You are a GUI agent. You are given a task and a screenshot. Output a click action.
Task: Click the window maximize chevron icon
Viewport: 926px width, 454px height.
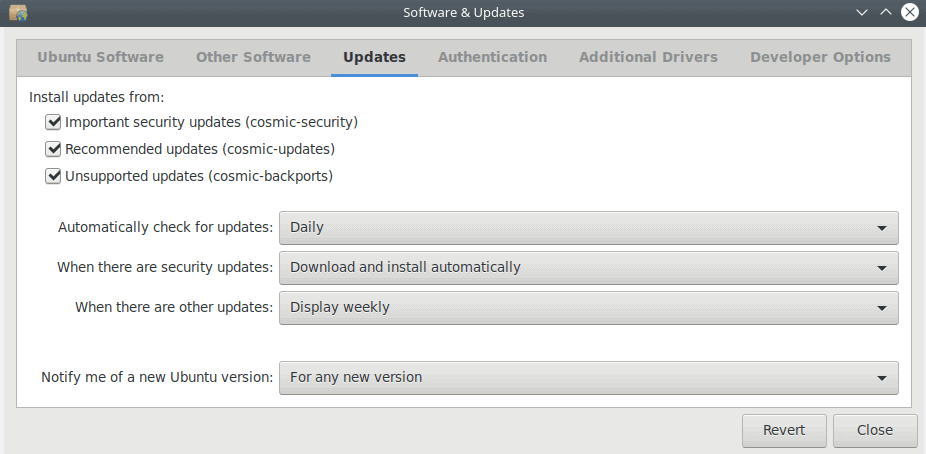pyautogui.click(x=886, y=12)
